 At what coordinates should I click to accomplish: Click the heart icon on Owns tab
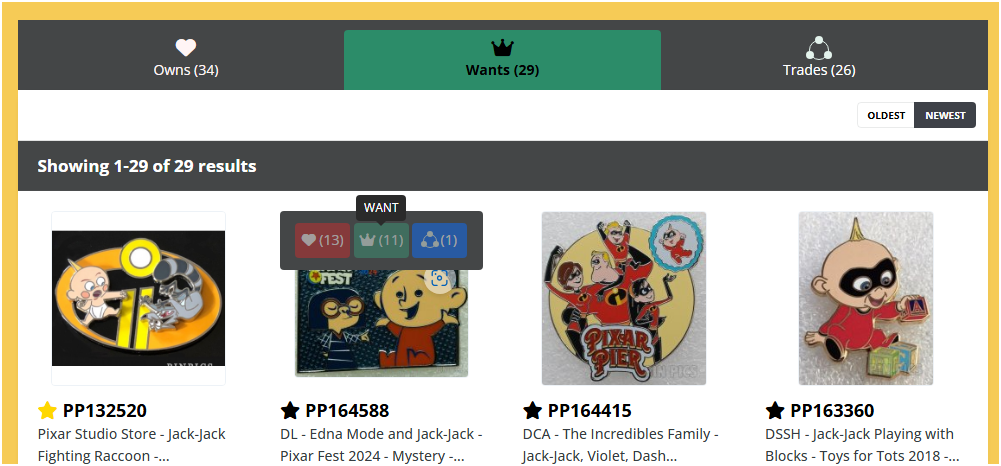point(186,47)
